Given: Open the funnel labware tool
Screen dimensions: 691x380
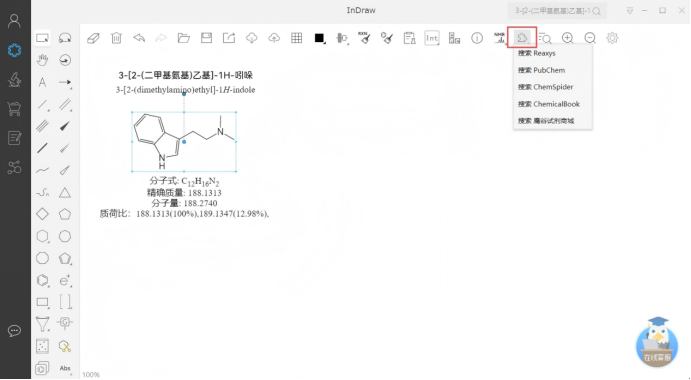Looking at the screenshot, I should click(x=42, y=324).
